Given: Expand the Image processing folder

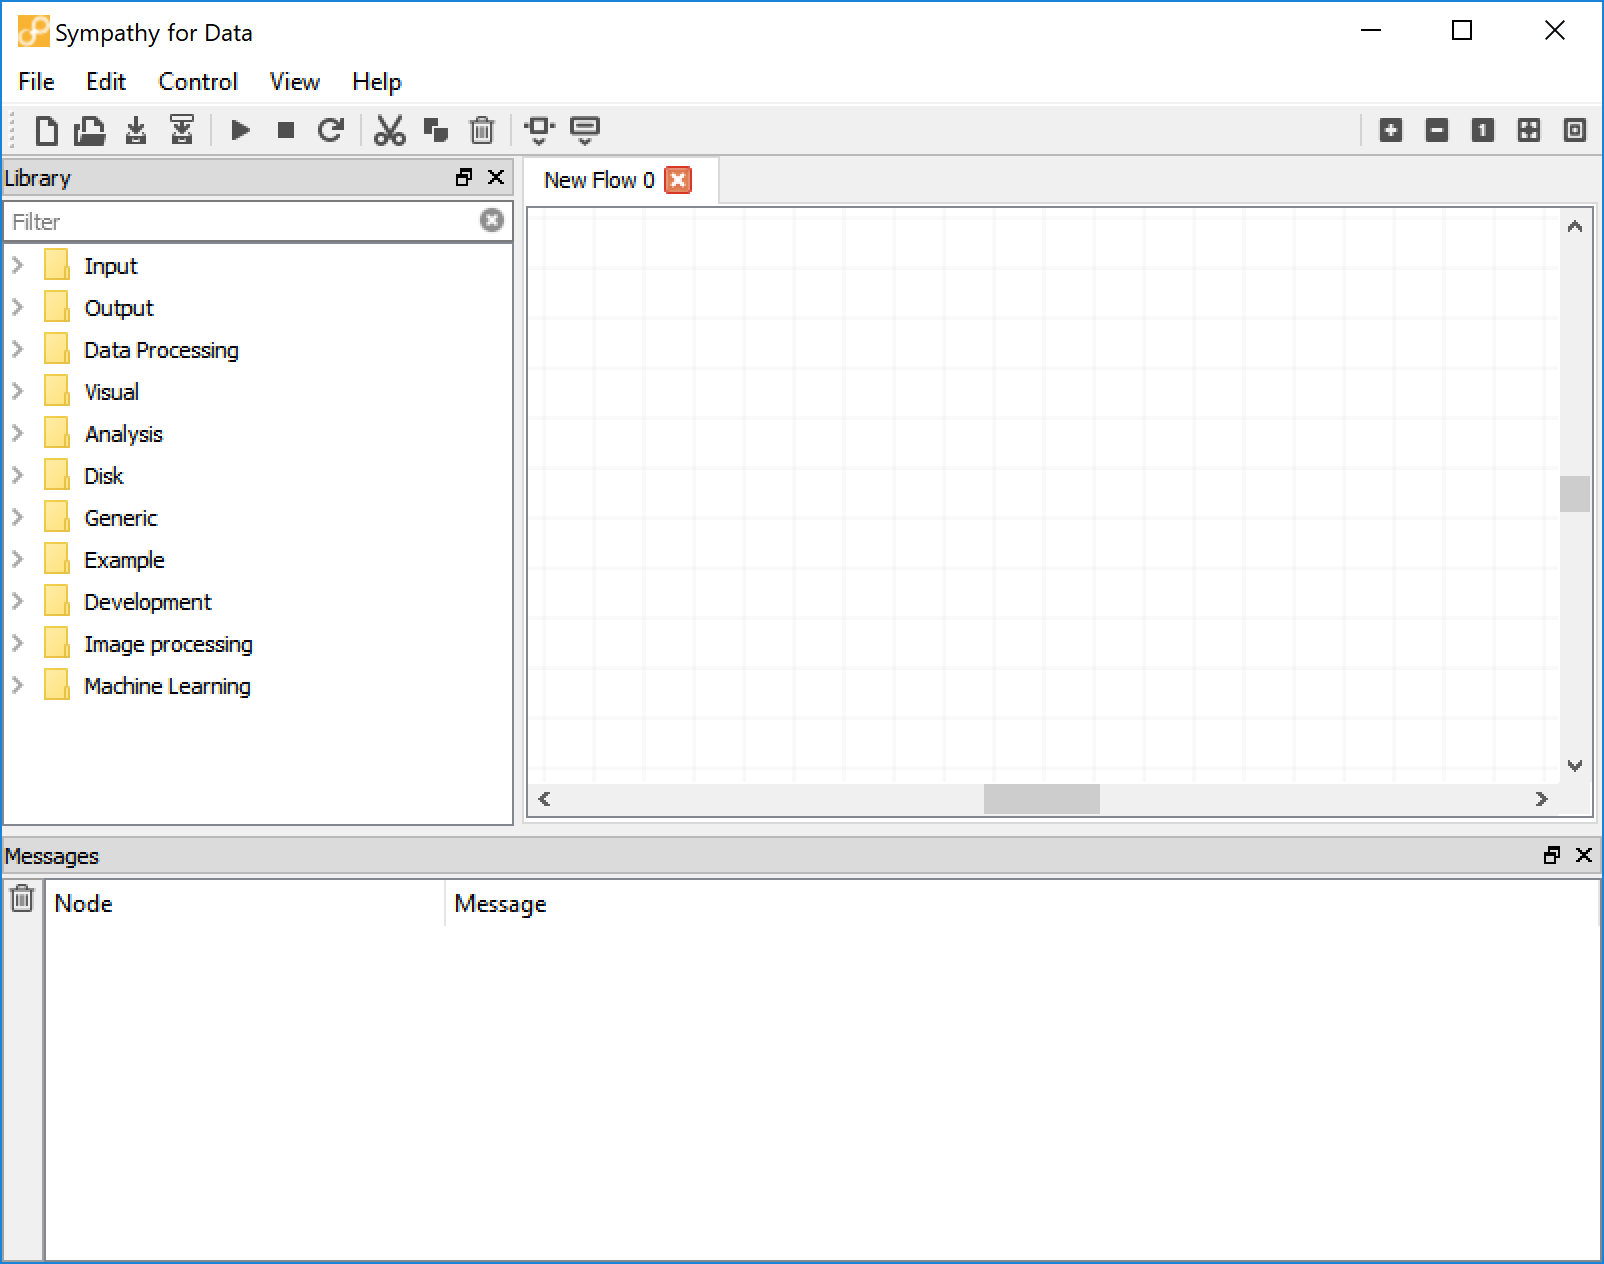Looking at the screenshot, I should tap(17, 643).
